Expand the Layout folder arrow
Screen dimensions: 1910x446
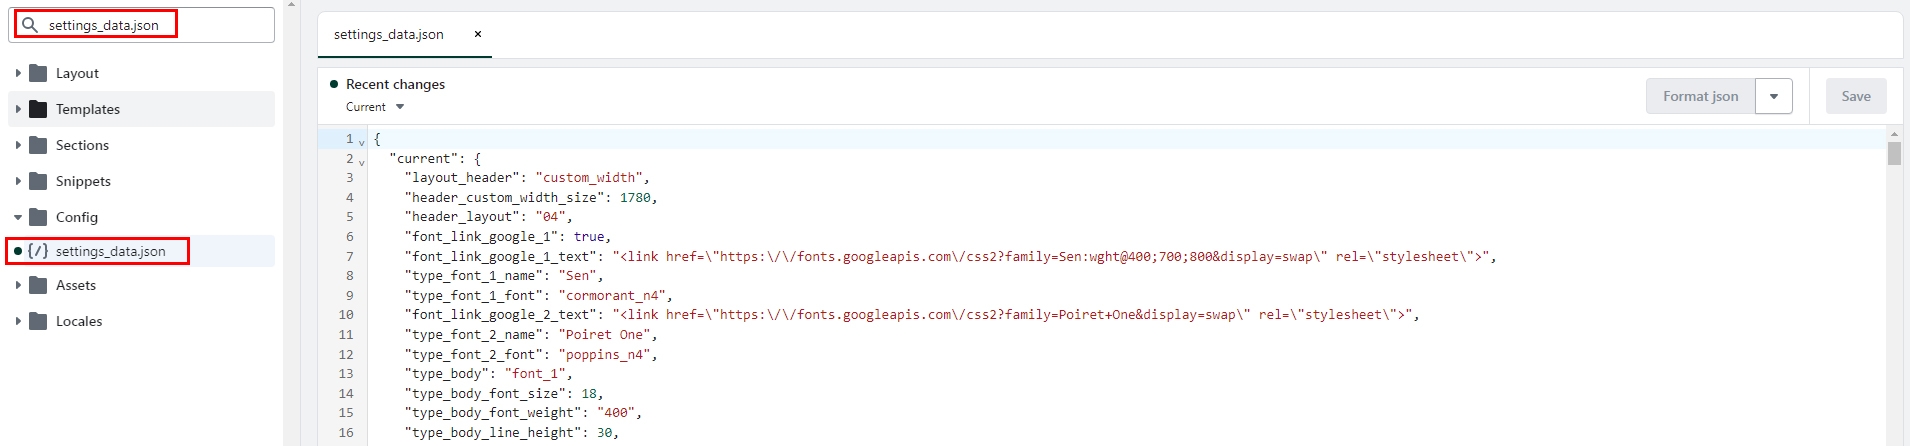click(x=18, y=73)
